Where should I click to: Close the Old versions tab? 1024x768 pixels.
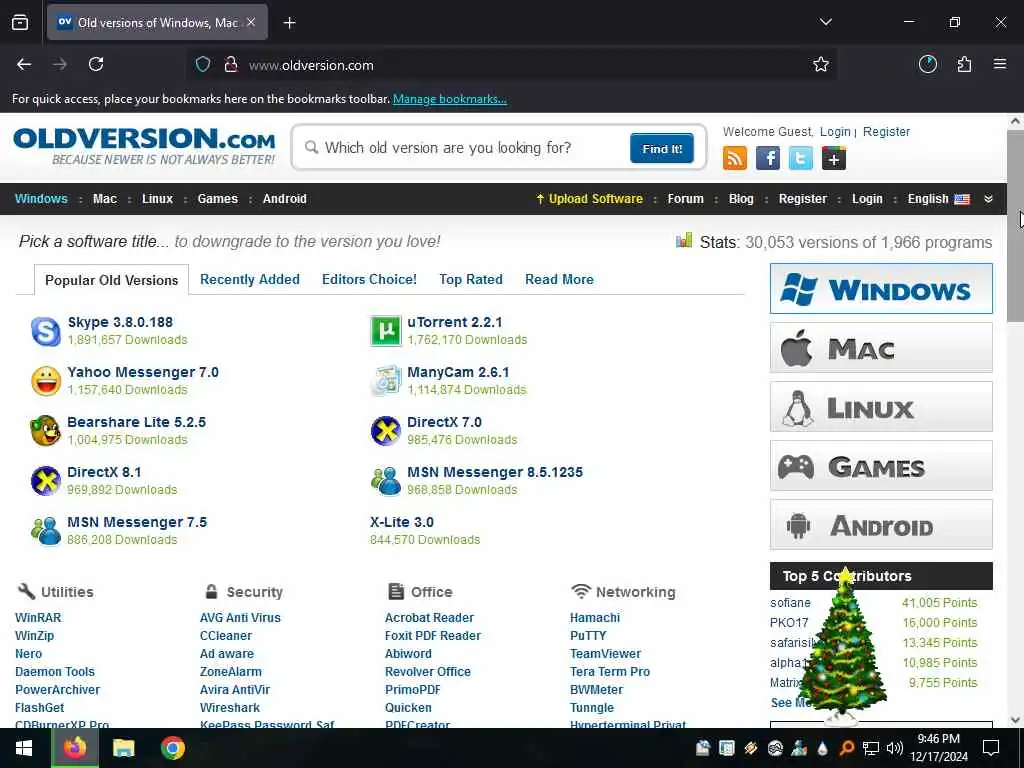(251, 22)
